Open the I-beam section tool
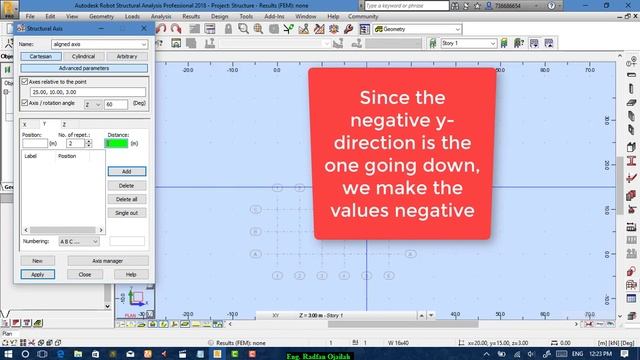This screenshot has width=640, height=360. click(x=631, y=161)
